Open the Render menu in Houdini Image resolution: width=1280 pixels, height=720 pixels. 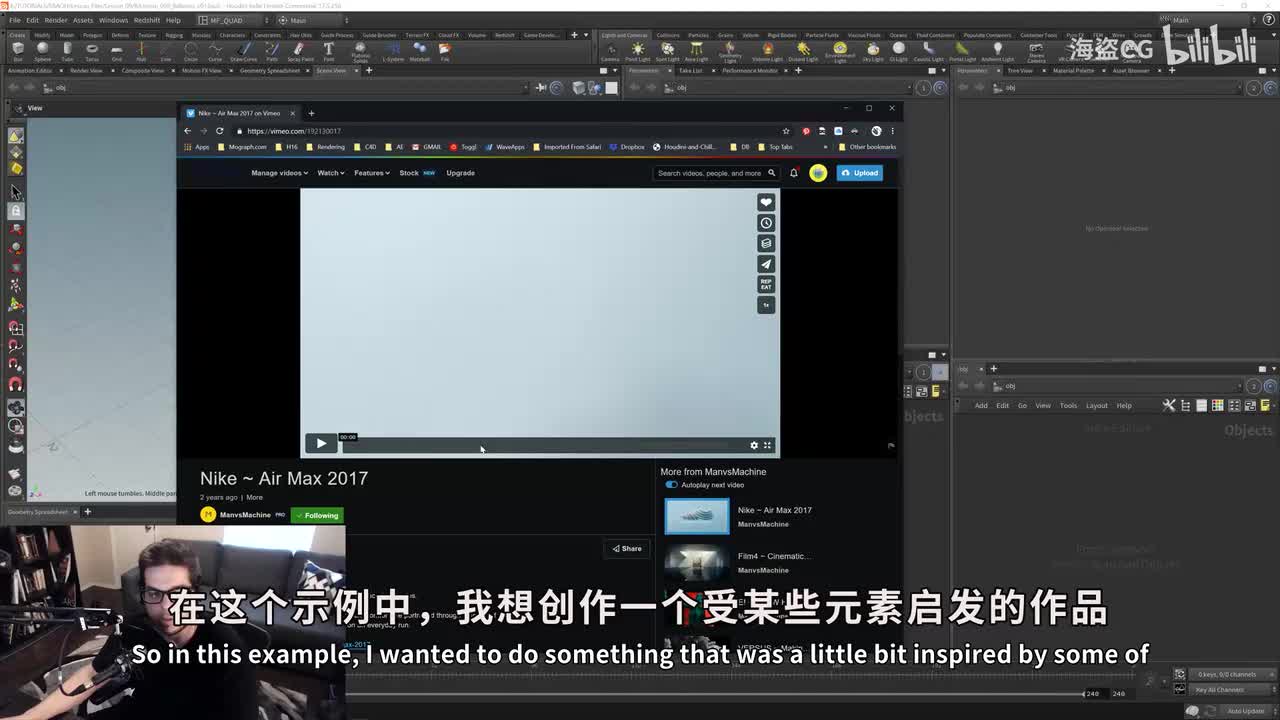[x=56, y=20]
